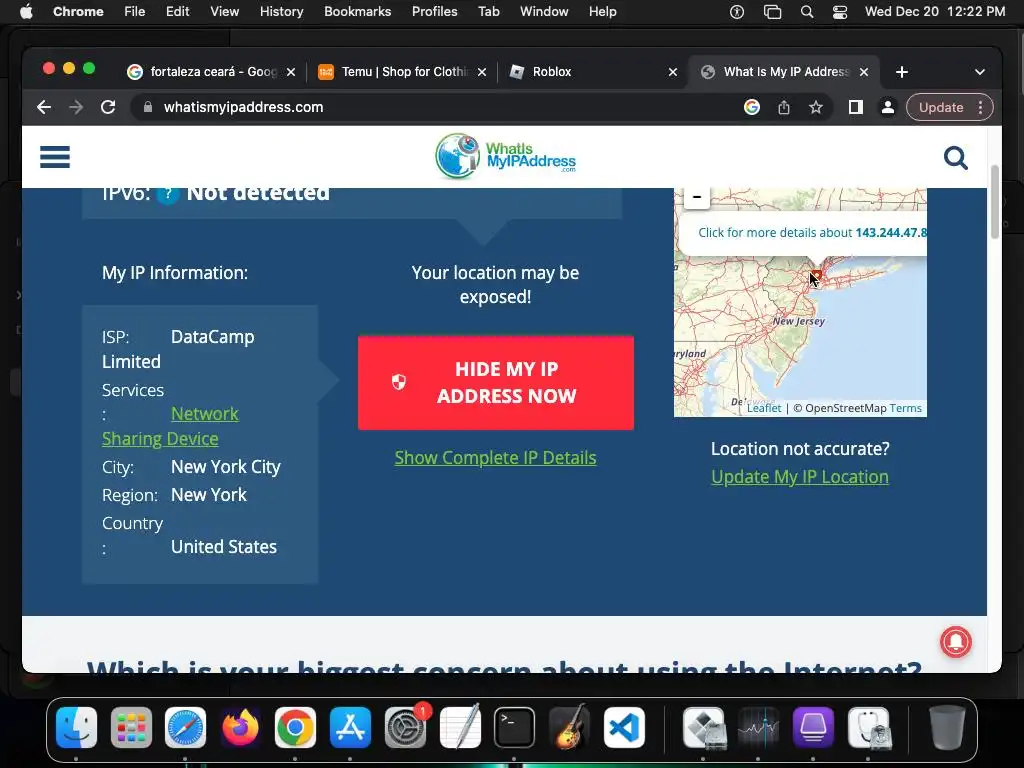
Task: Open the Bookmarks menu
Action: click(357, 12)
